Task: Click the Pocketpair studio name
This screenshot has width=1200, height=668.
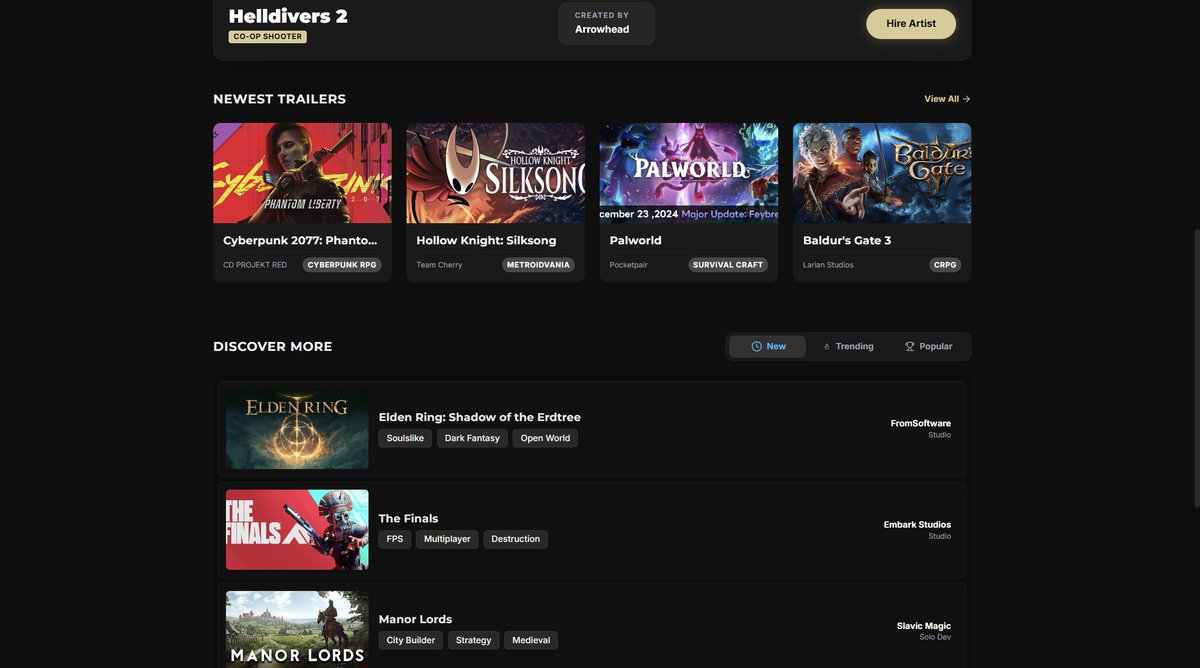Action: pos(629,265)
